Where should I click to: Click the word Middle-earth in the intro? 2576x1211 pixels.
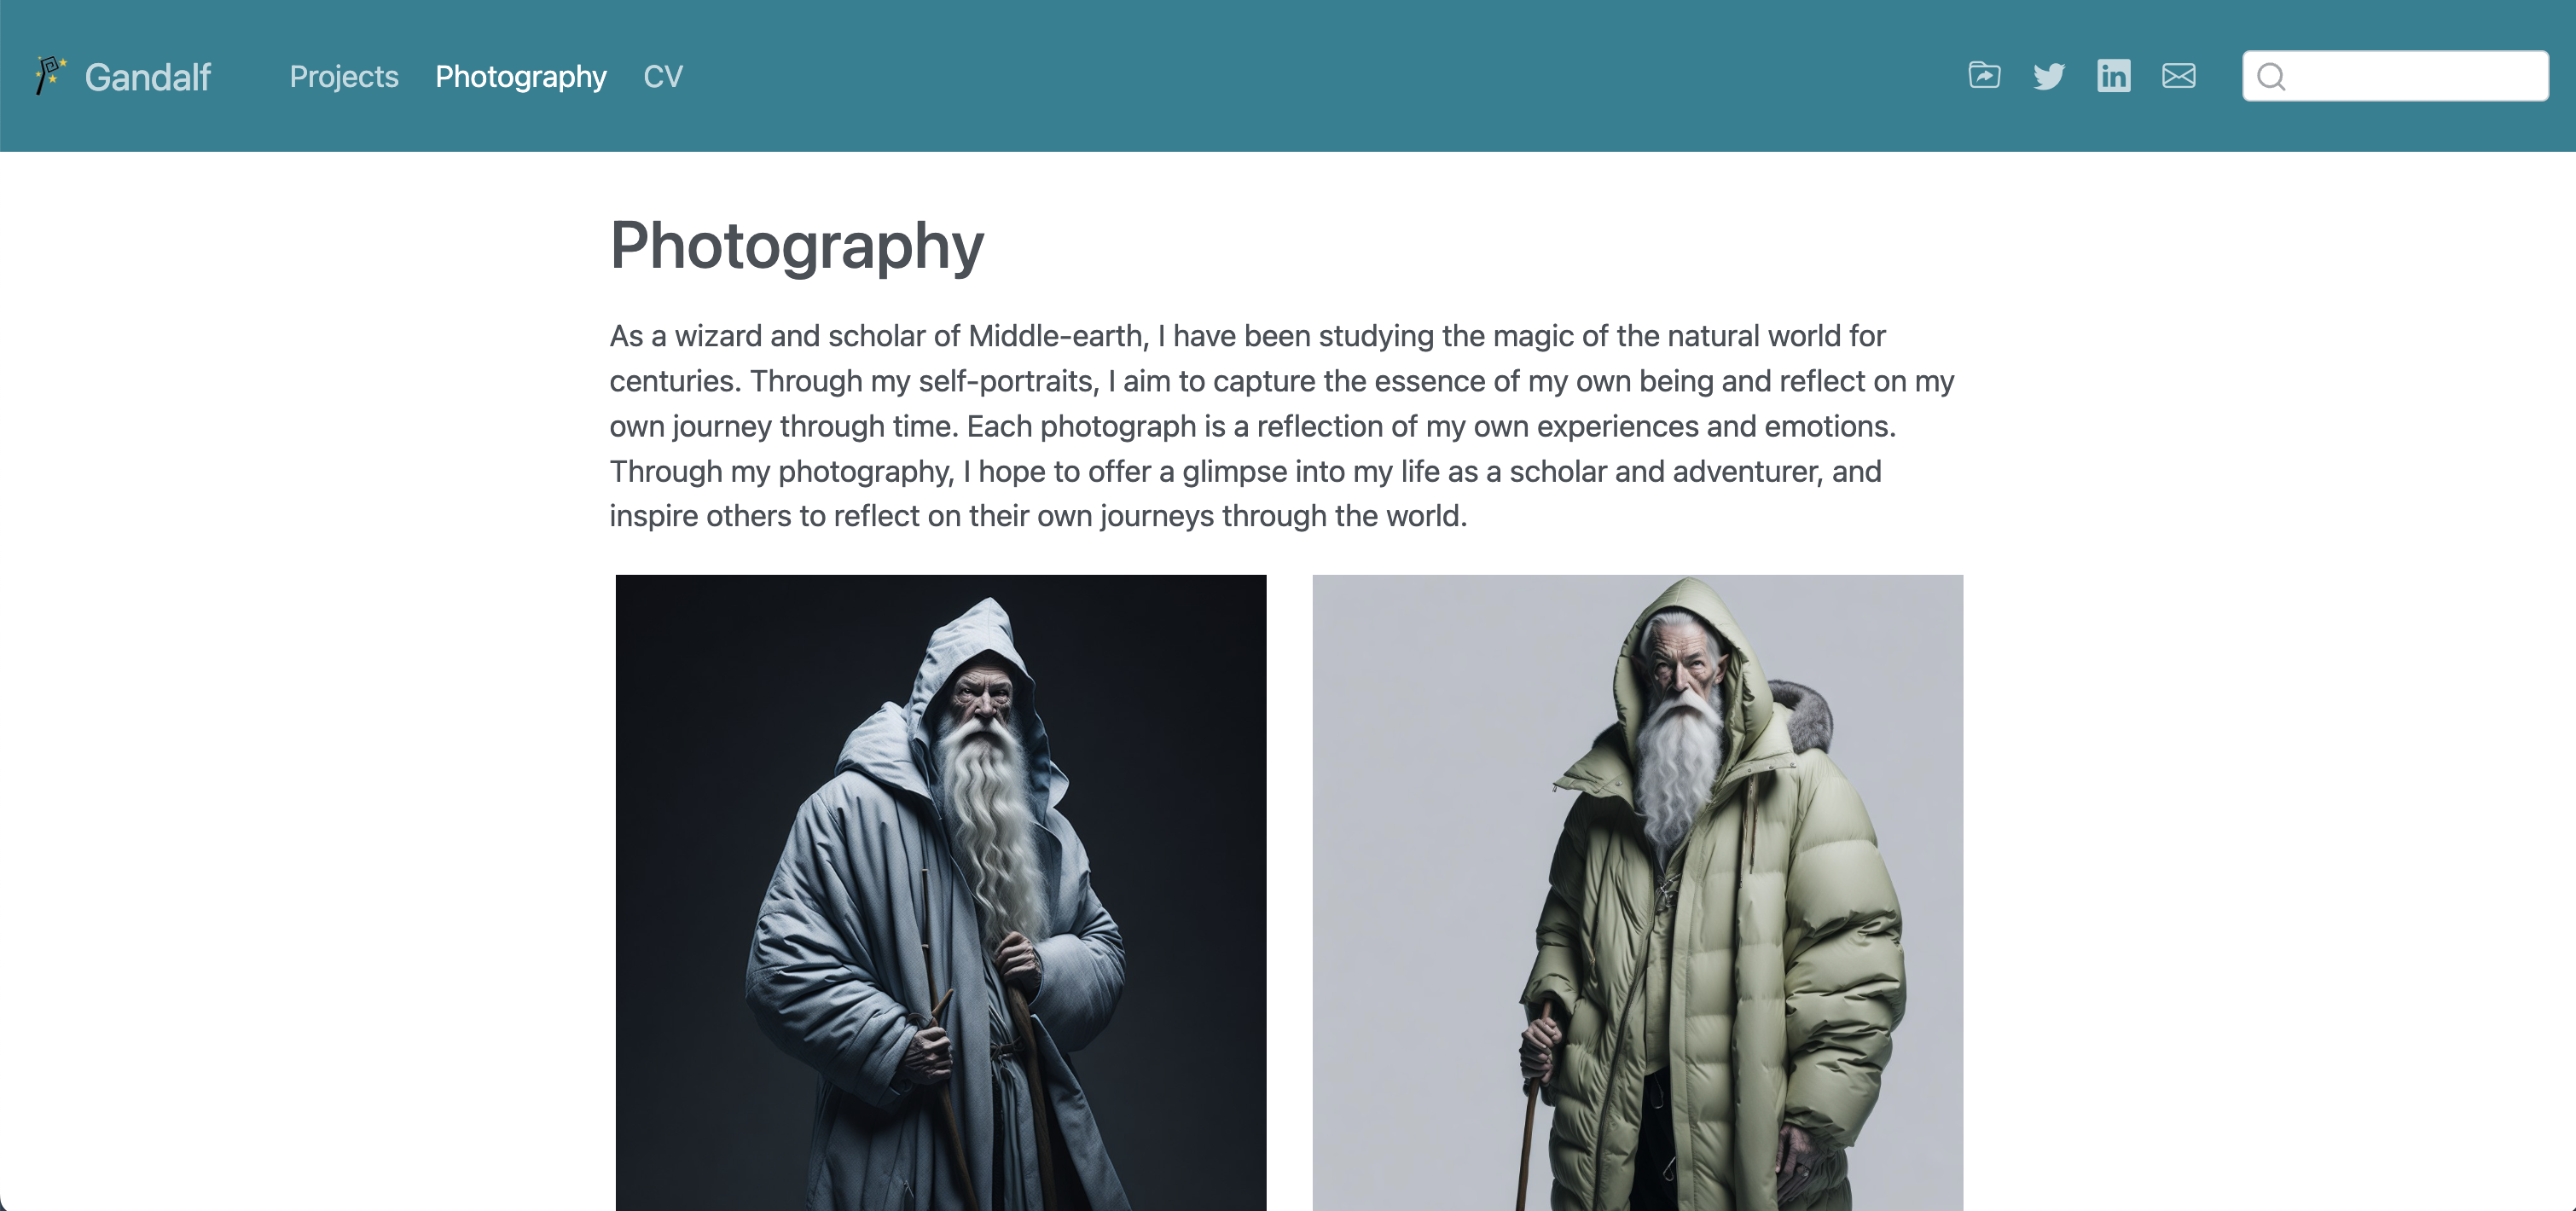tap(1056, 336)
